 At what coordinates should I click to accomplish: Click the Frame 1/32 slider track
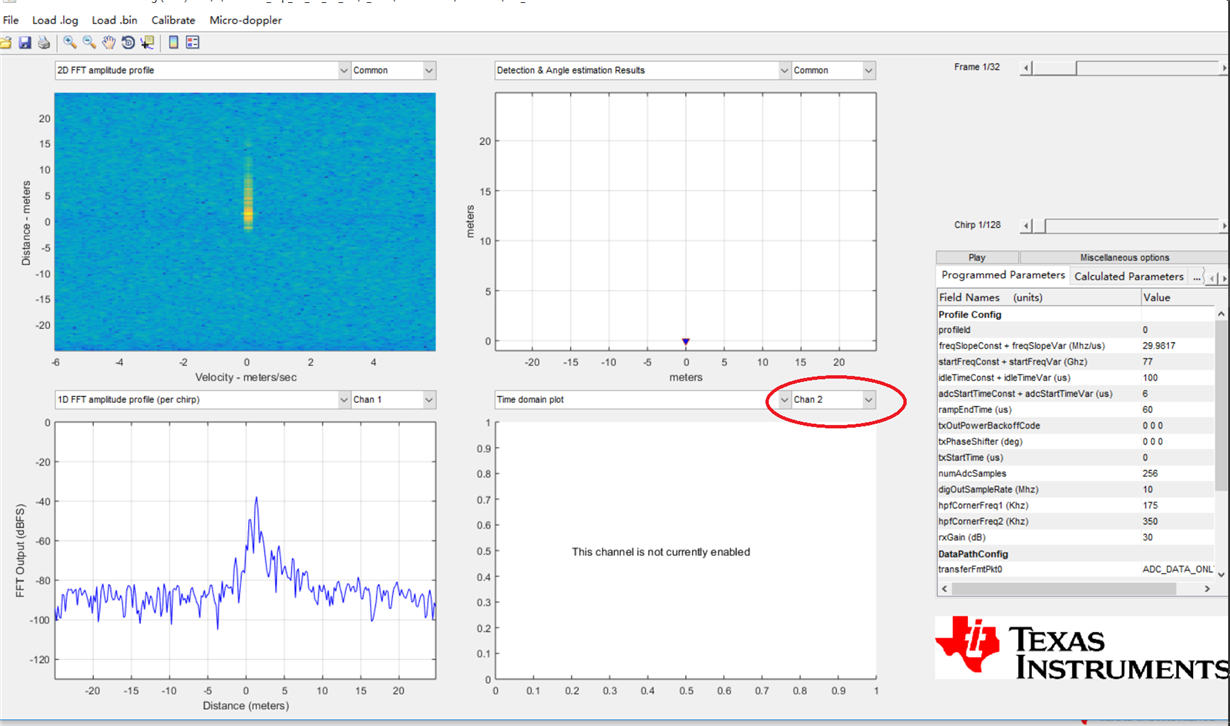[x=1124, y=68]
